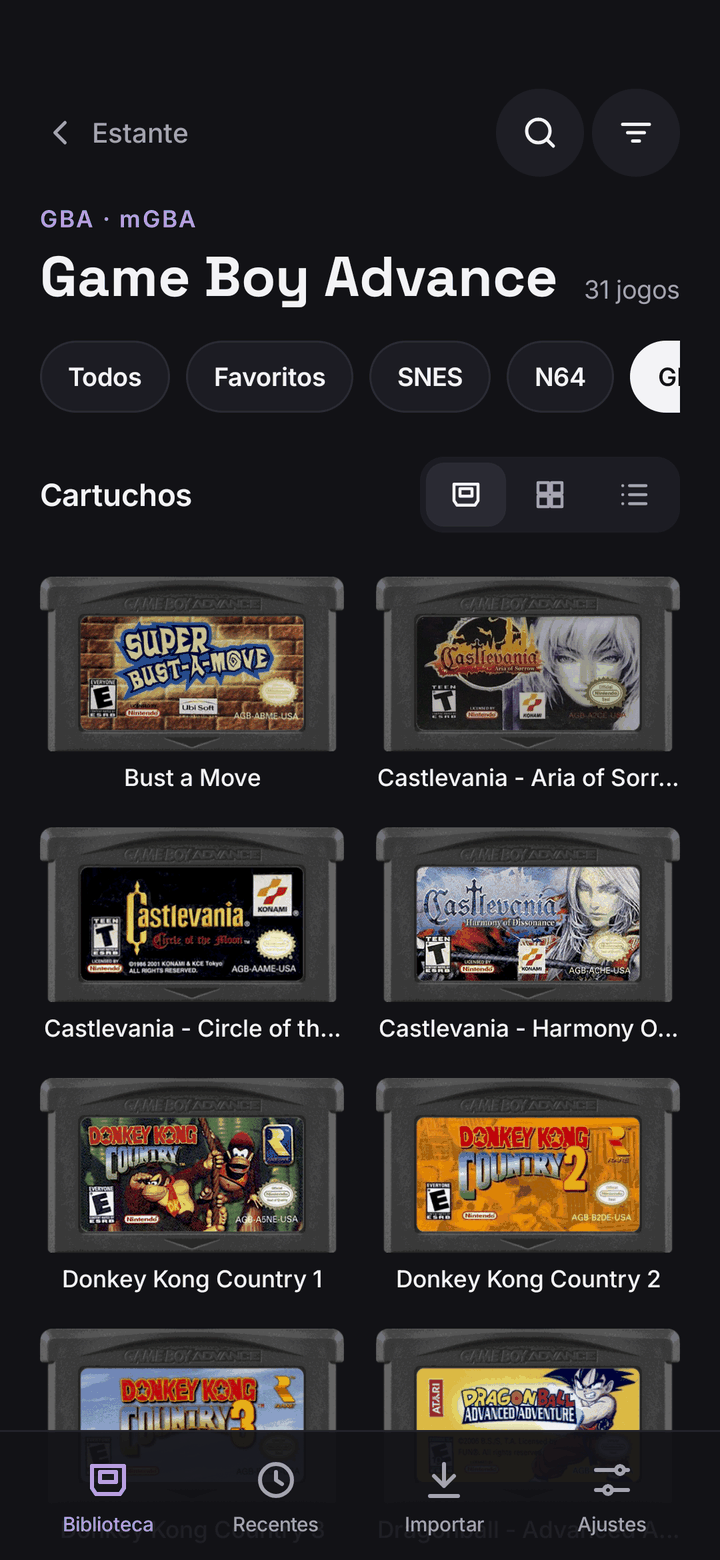Select the Favoritos filter chip
This screenshot has height=1560, width=720.
270,377
